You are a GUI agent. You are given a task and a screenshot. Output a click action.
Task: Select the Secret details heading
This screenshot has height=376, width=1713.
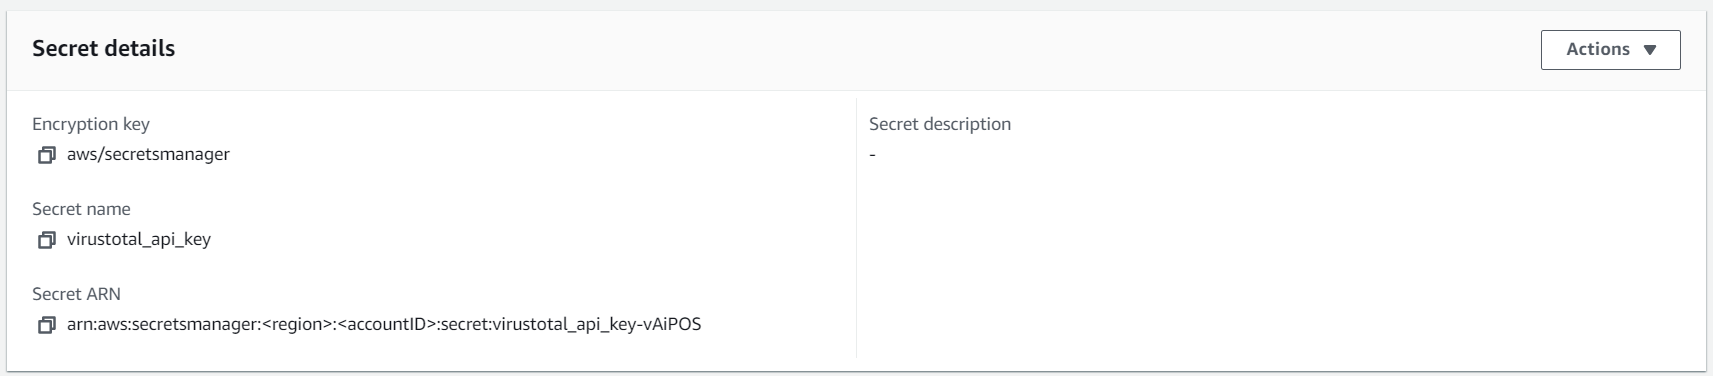tap(103, 48)
